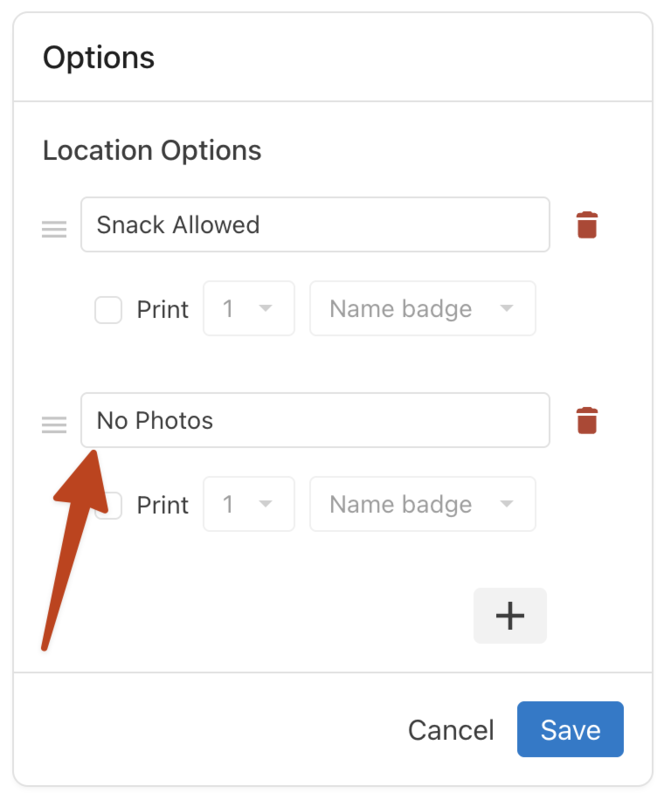The width and height of the screenshot is (671, 800).
Task: Select the Options dialog title
Action: pyautogui.click(x=99, y=57)
